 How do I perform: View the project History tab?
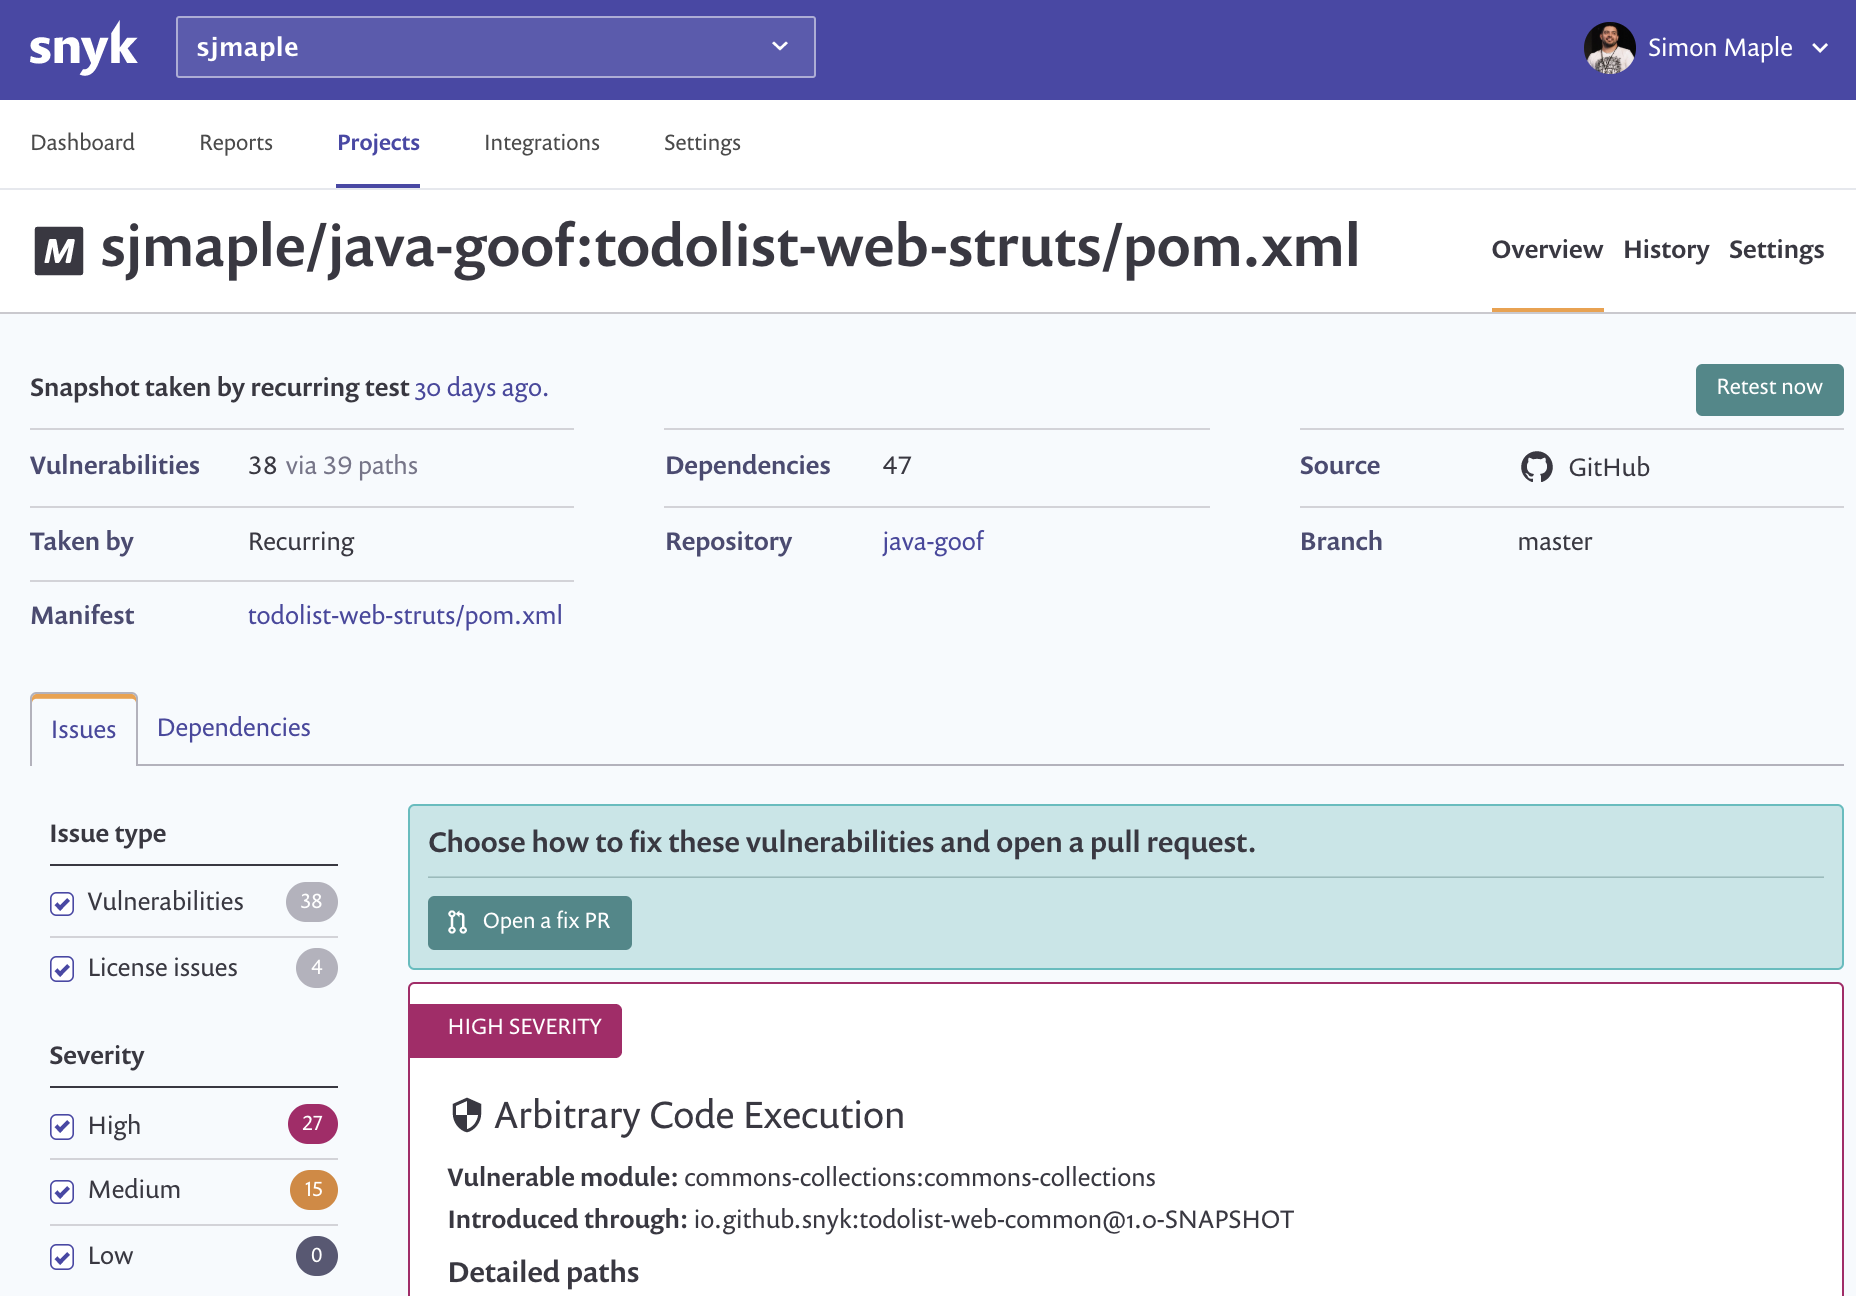(x=1666, y=250)
